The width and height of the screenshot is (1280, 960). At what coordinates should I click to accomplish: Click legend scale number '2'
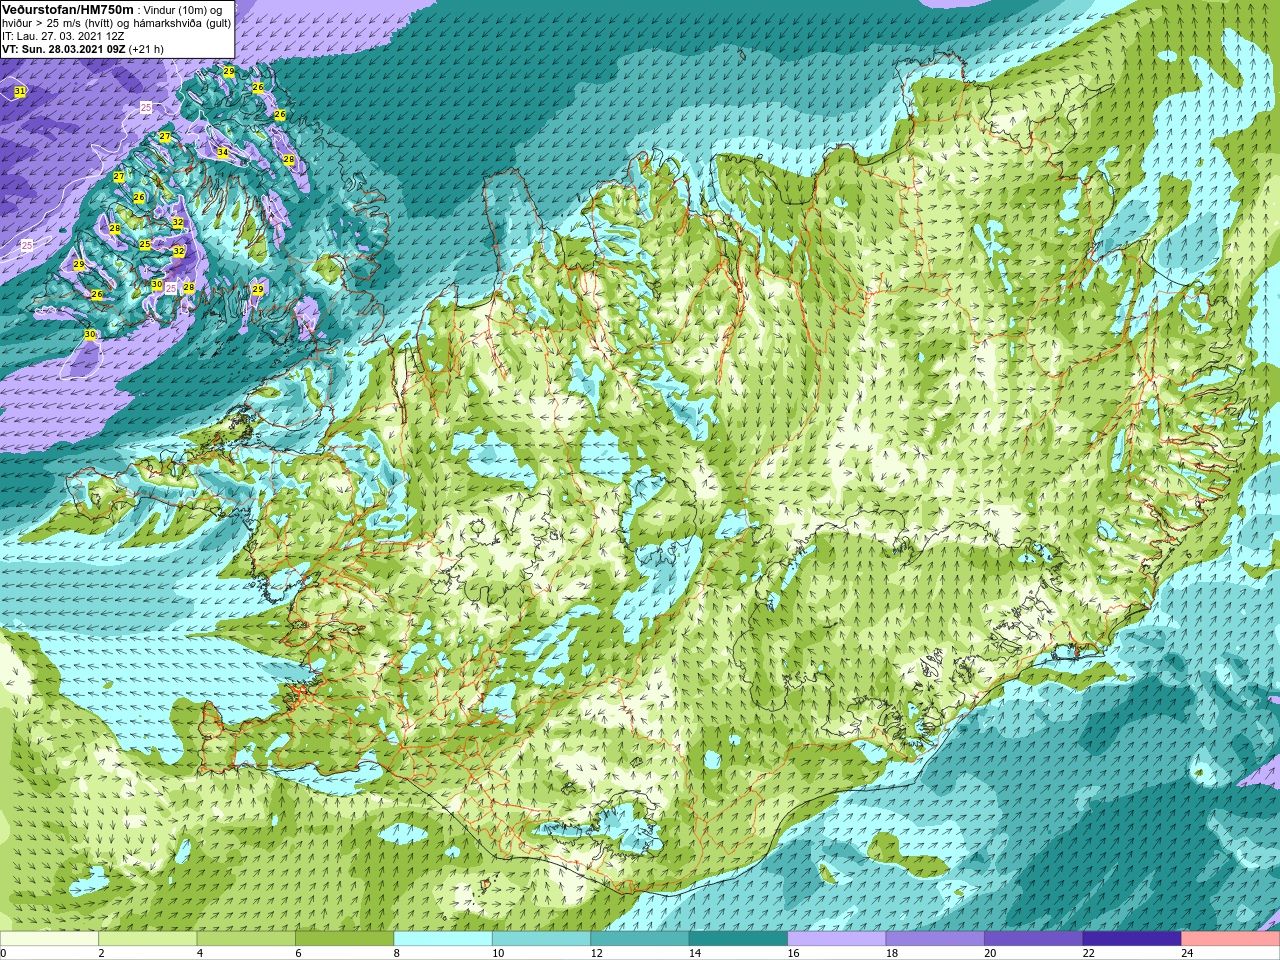coord(101,953)
